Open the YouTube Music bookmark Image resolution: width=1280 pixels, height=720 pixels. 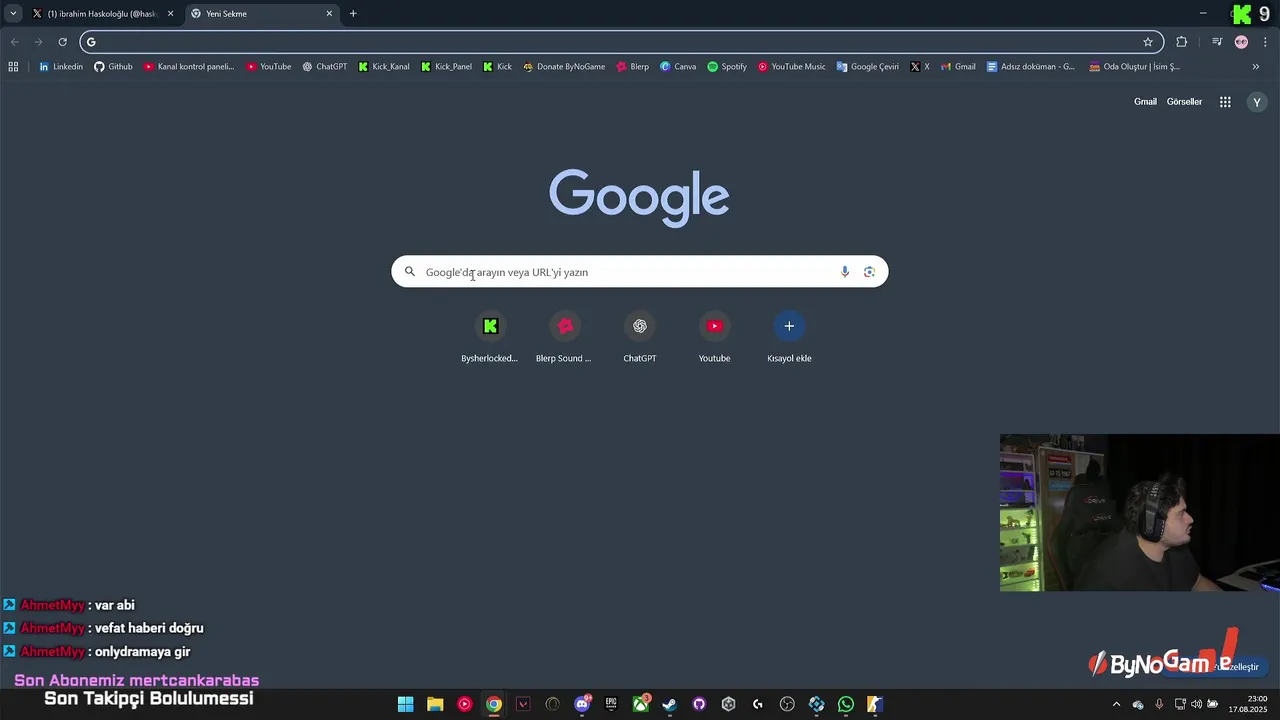[x=792, y=67]
